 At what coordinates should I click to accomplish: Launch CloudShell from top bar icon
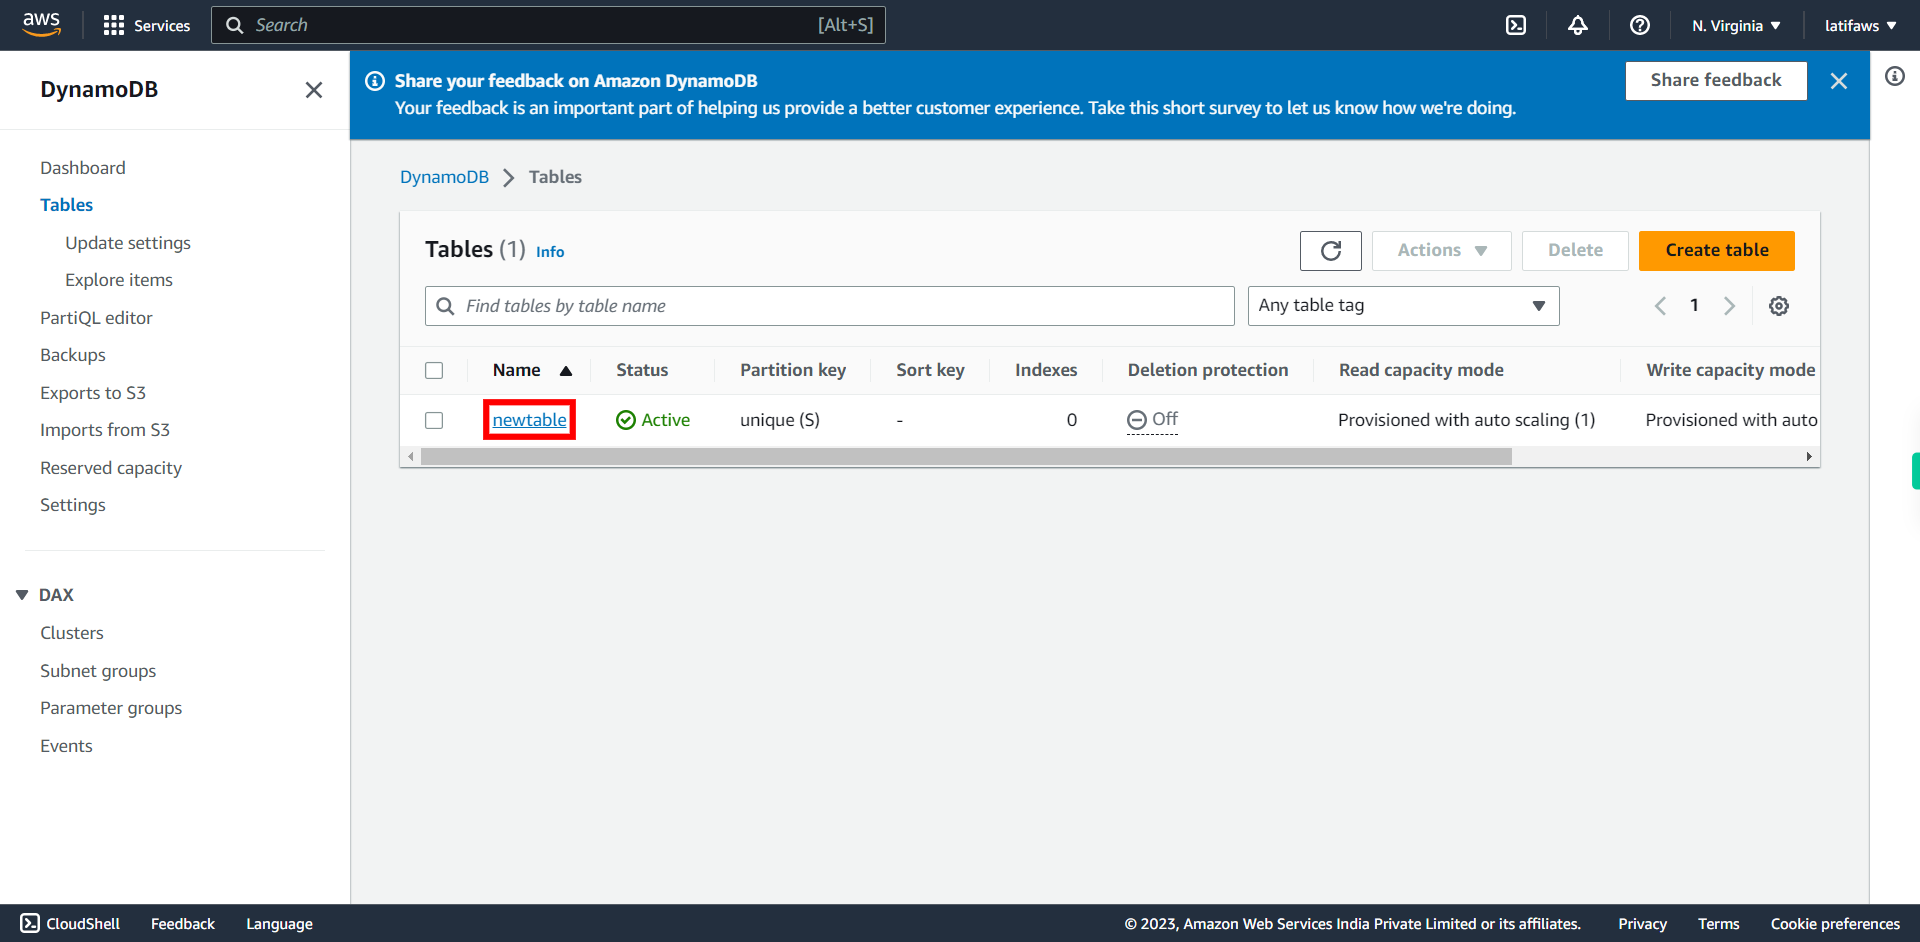click(x=1516, y=25)
